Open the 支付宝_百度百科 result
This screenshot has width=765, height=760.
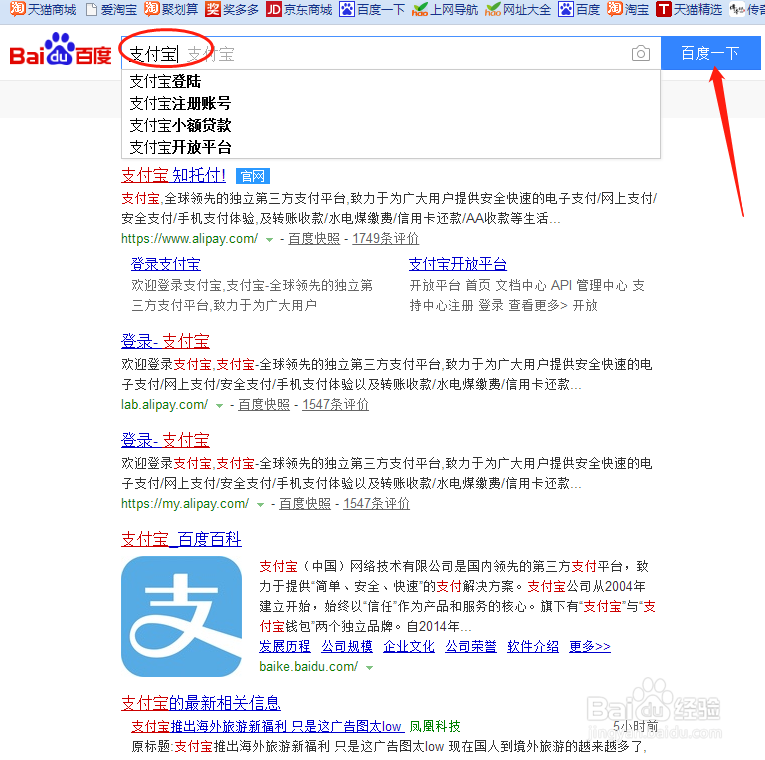pyautogui.click(x=181, y=539)
